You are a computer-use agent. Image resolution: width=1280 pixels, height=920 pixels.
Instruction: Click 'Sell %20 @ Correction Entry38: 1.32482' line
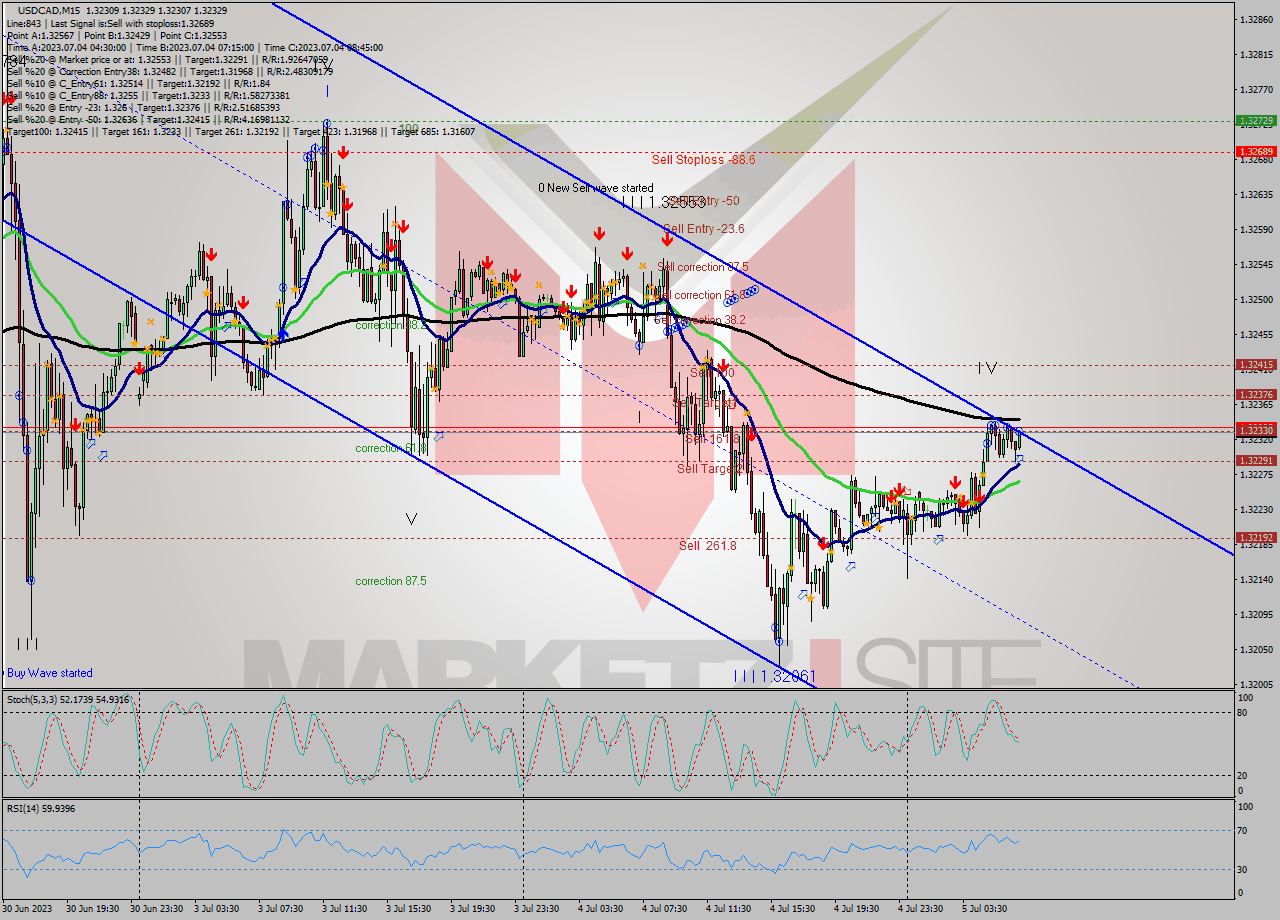click(x=170, y=71)
